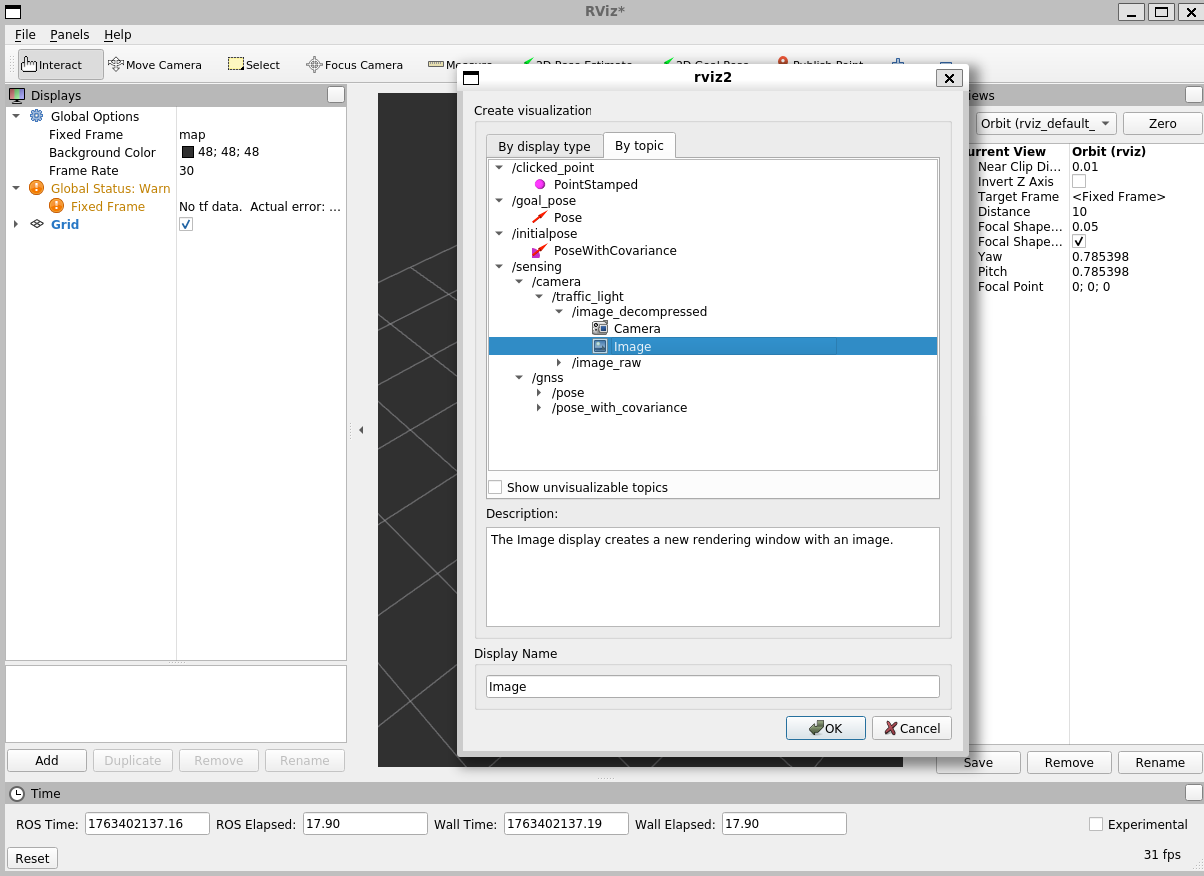The width and height of the screenshot is (1204, 876).
Task: Select the Camera display under image_decompressed
Action: (636, 328)
